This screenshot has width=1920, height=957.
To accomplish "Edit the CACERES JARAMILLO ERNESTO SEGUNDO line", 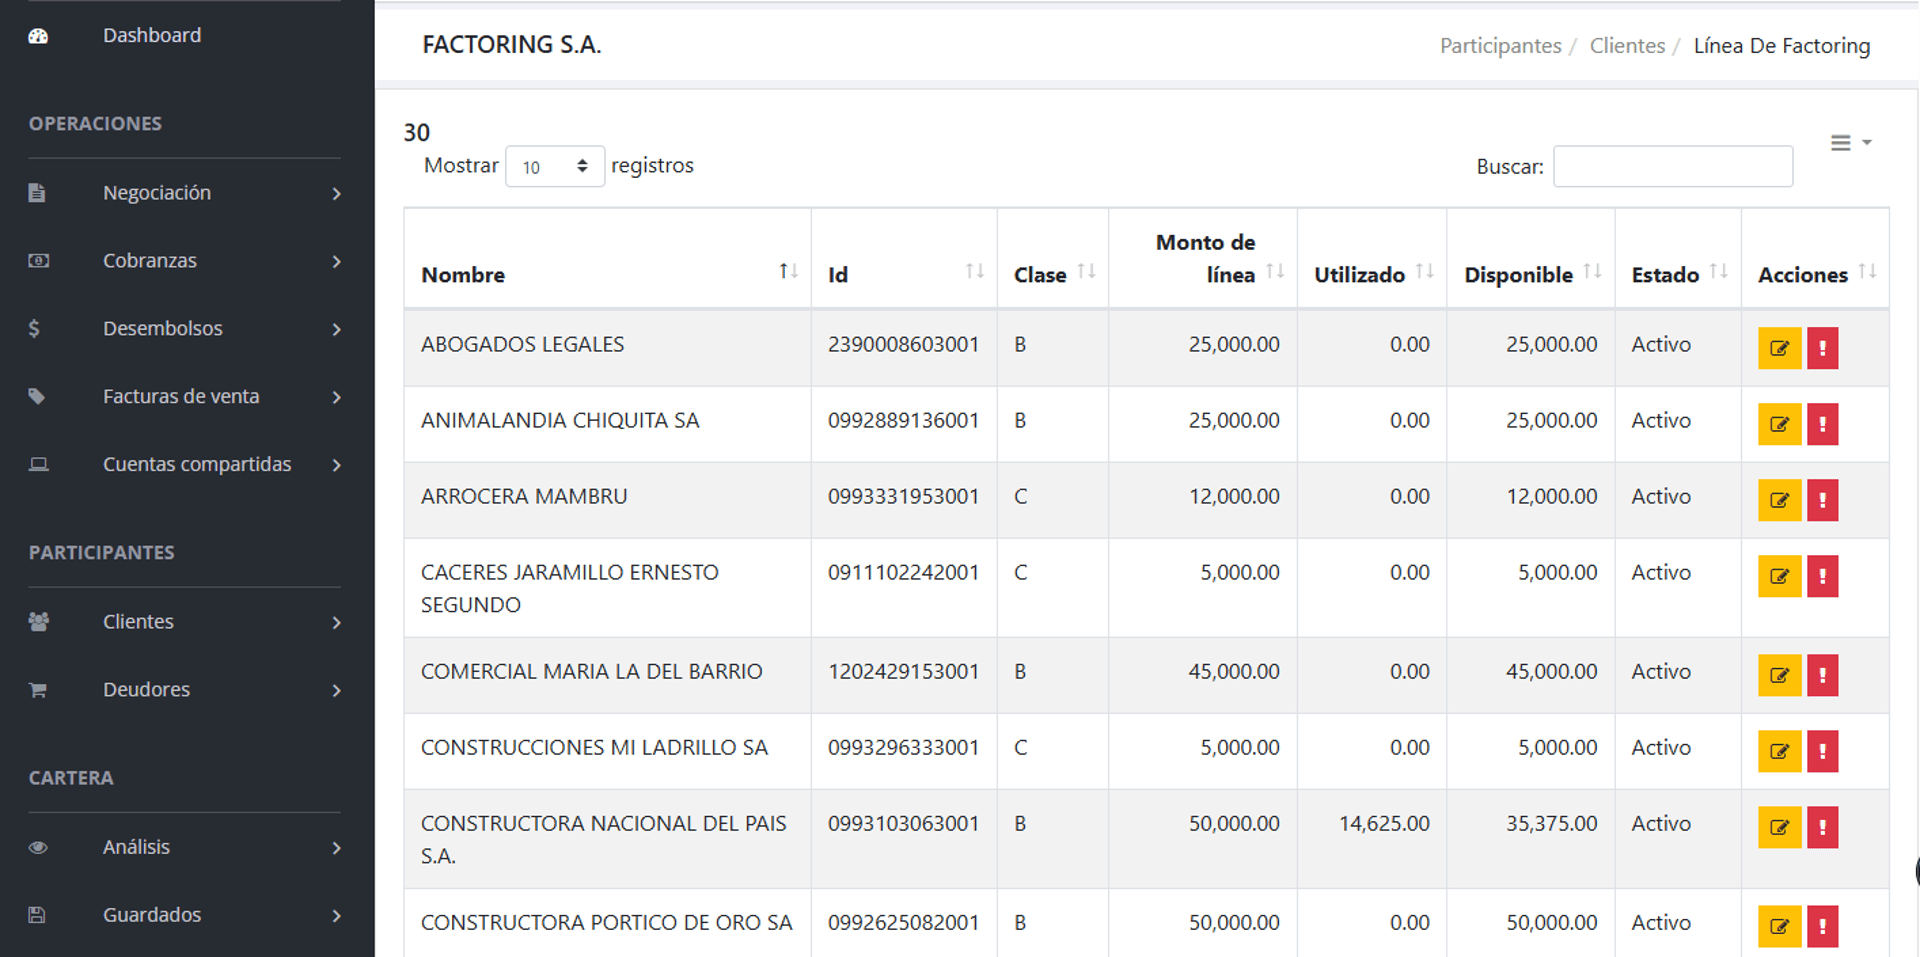I will [x=1779, y=576].
